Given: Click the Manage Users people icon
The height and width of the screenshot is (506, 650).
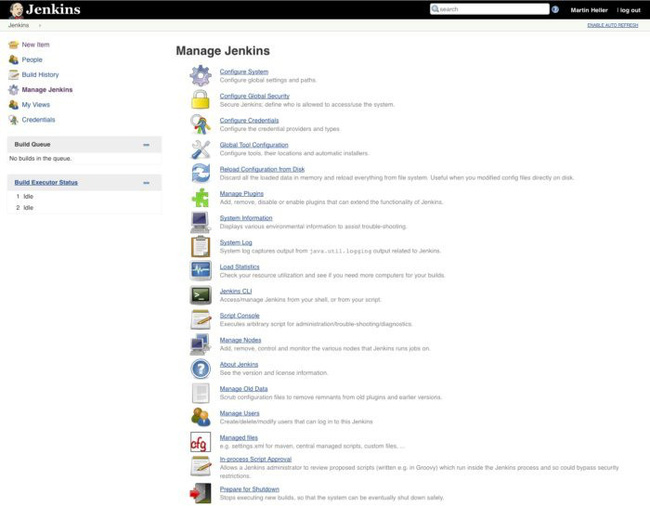Looking at the screenshot, I should 201,417.
